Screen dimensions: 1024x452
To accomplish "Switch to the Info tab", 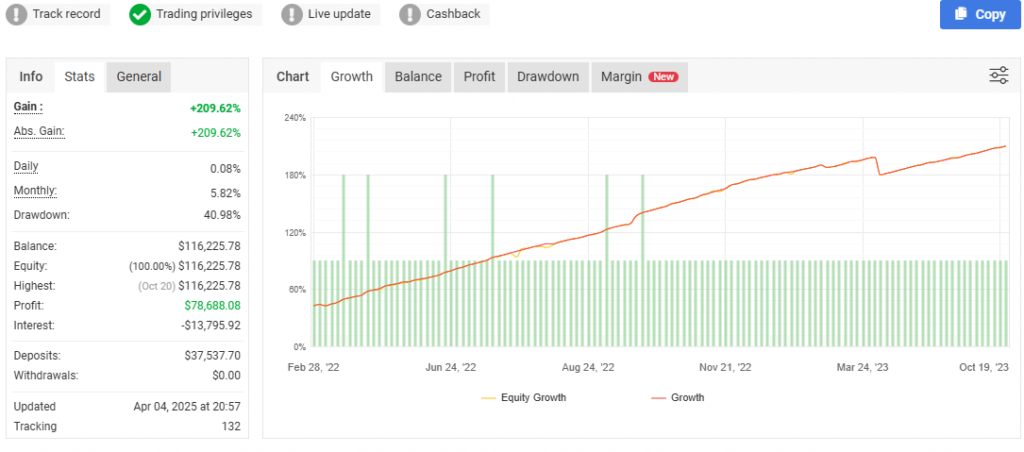I will pyautogui.click(x=31, y=77).
